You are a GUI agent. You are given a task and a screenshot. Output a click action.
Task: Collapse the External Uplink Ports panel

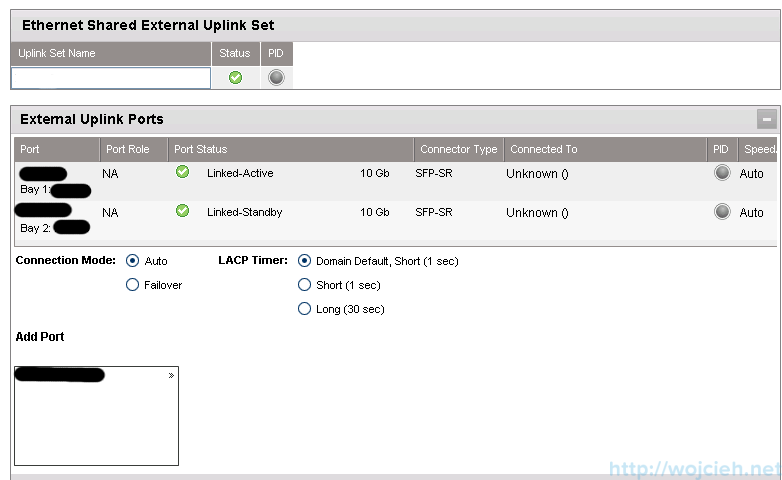[x=767, y=120]
